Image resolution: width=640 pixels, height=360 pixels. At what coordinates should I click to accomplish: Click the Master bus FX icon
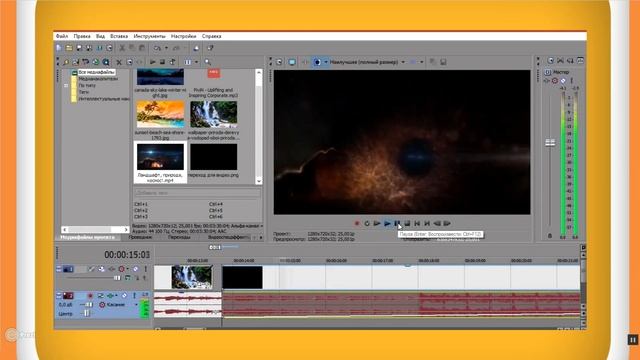pyautogui.click(x=548, y=81)
